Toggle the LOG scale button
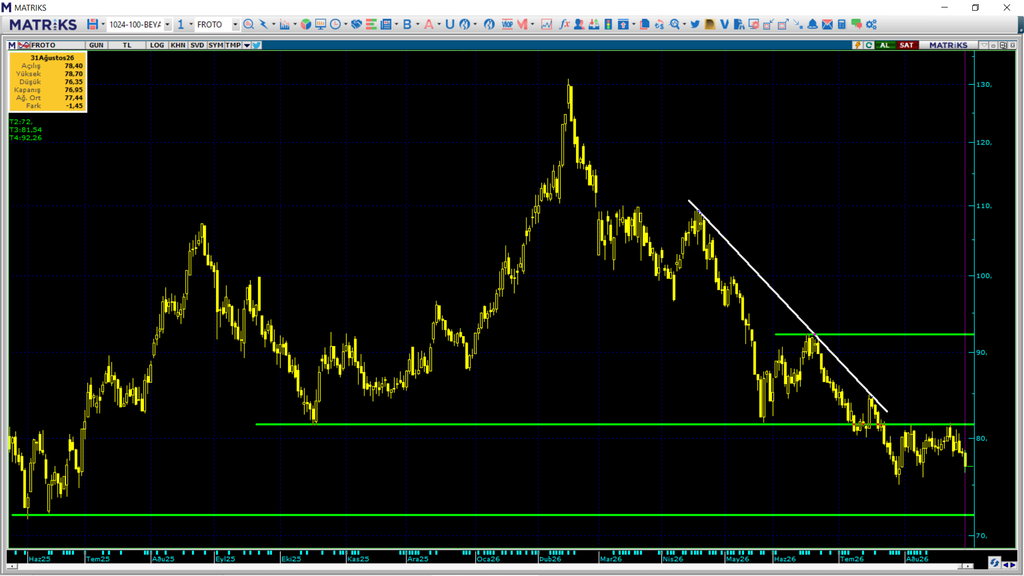1024x576 pixels. click(x=157, y=45)
